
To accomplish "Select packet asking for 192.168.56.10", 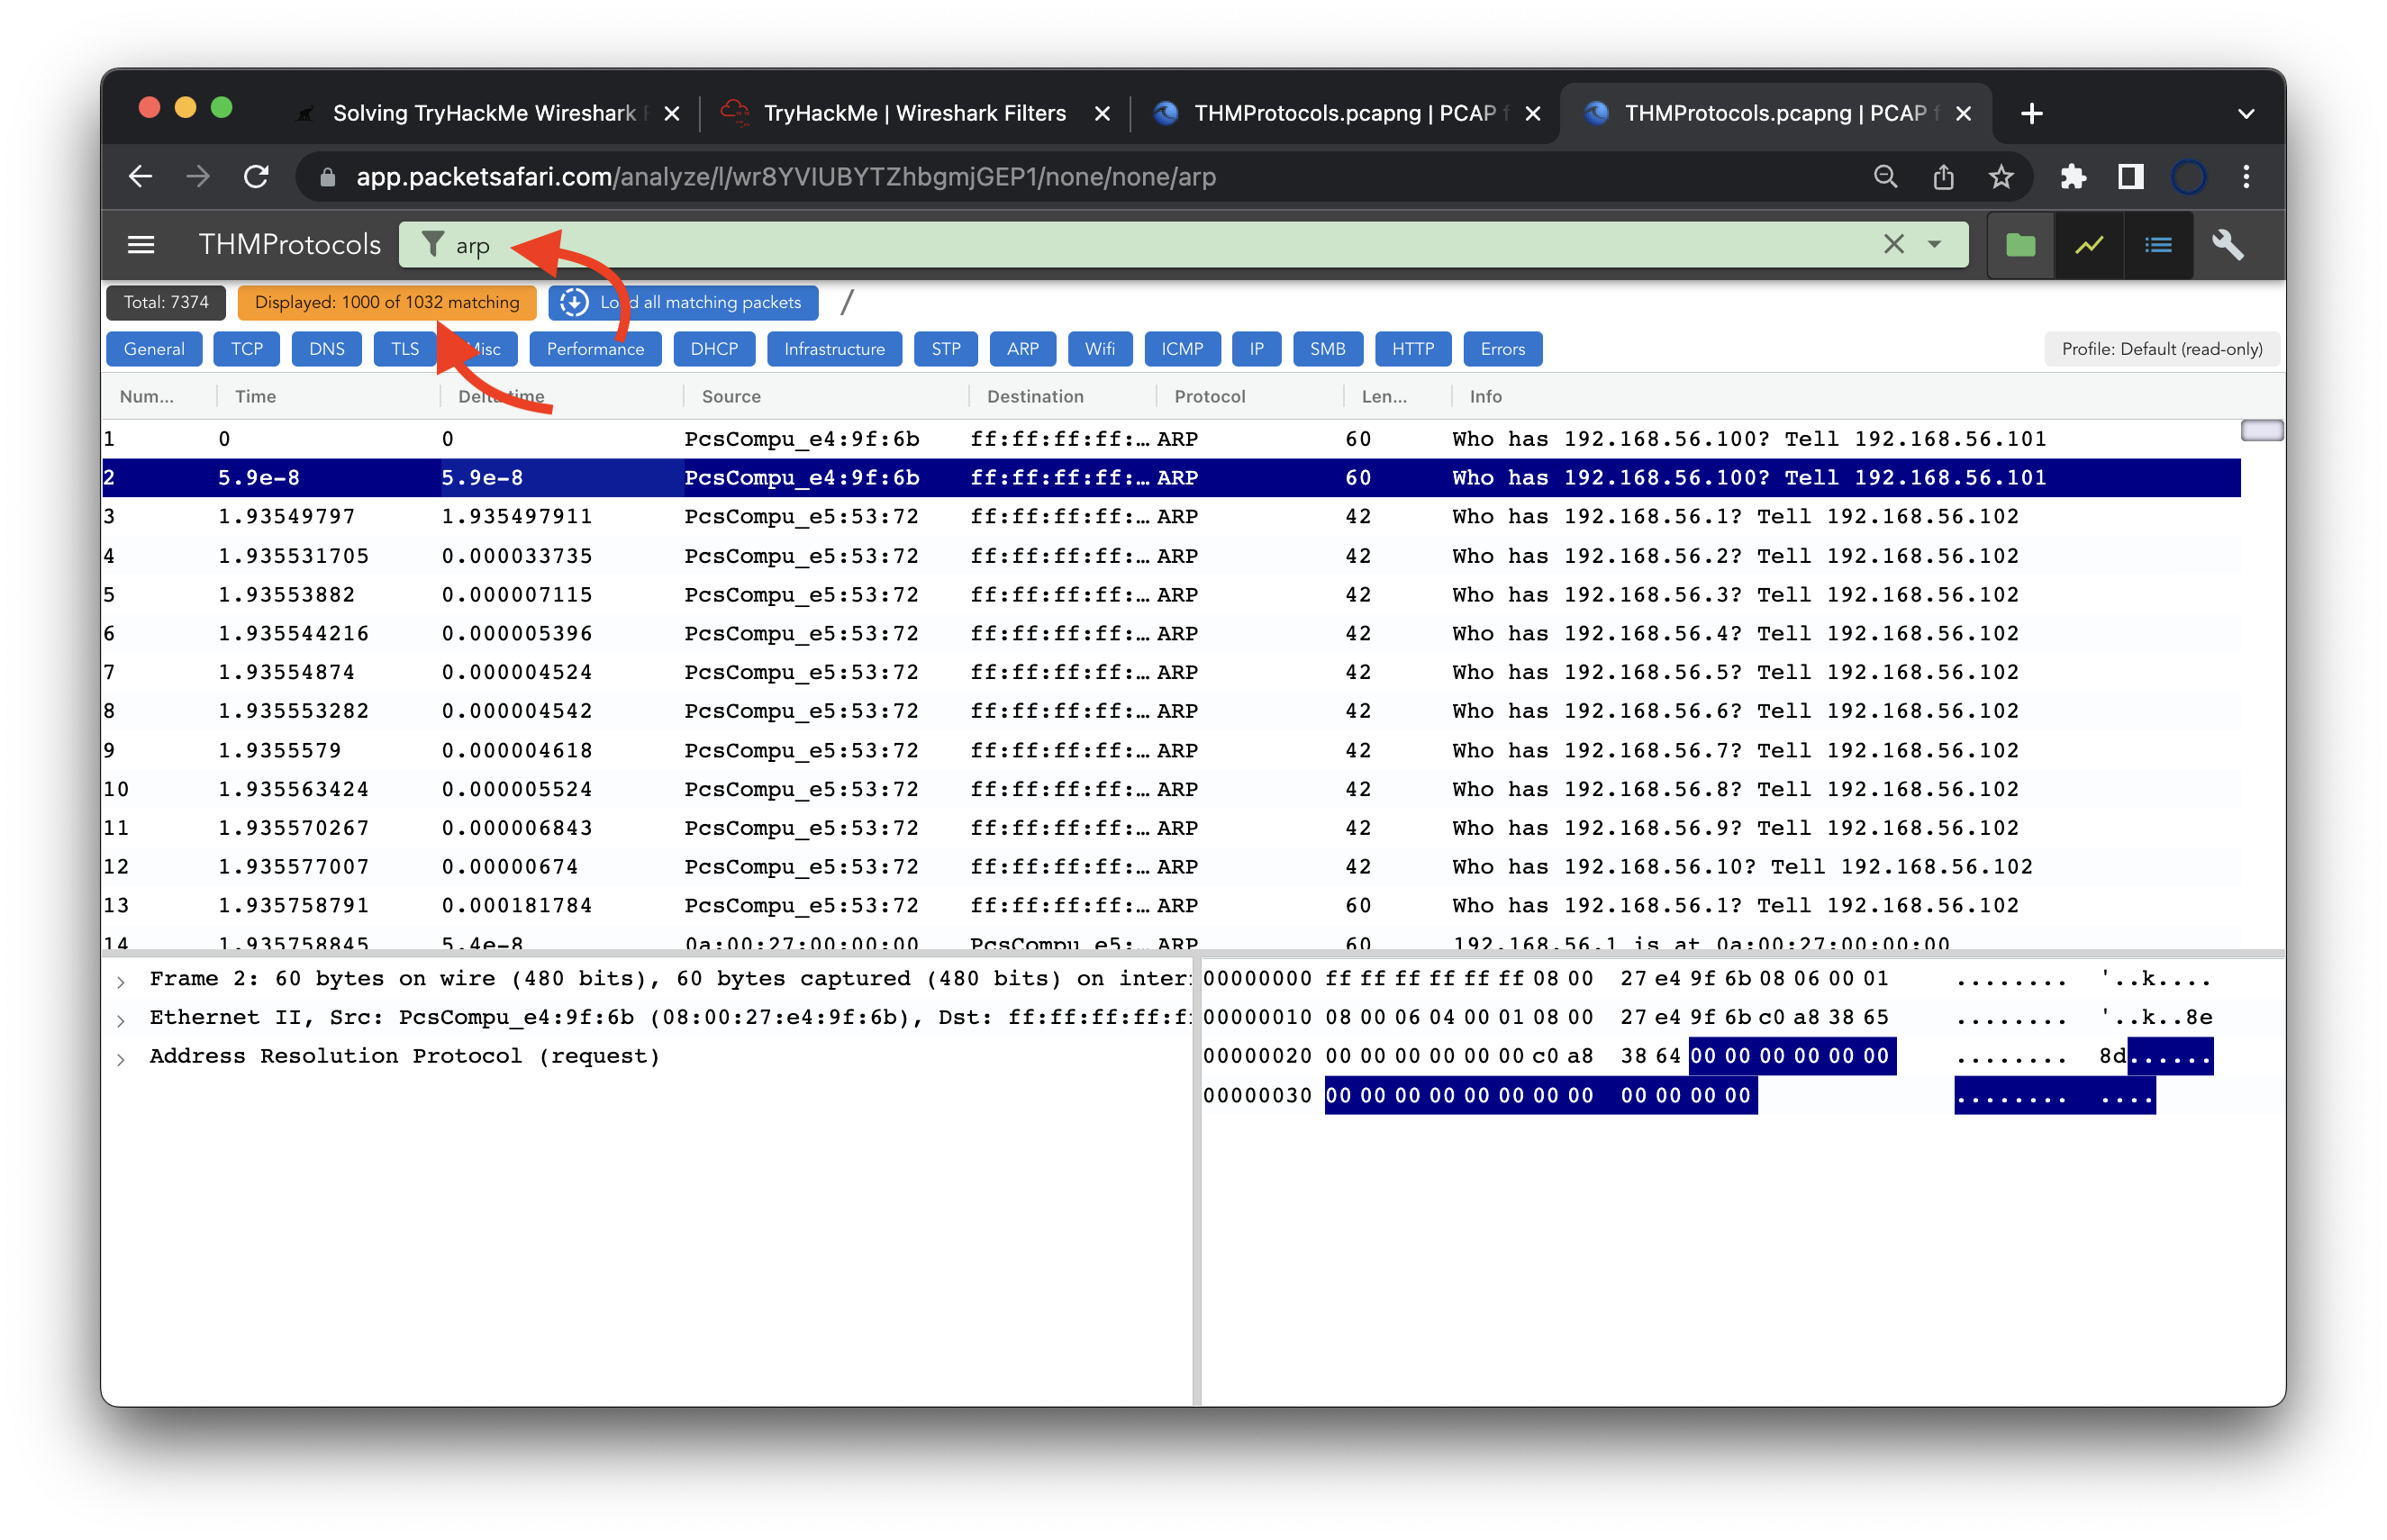I will pos(1170,867).
